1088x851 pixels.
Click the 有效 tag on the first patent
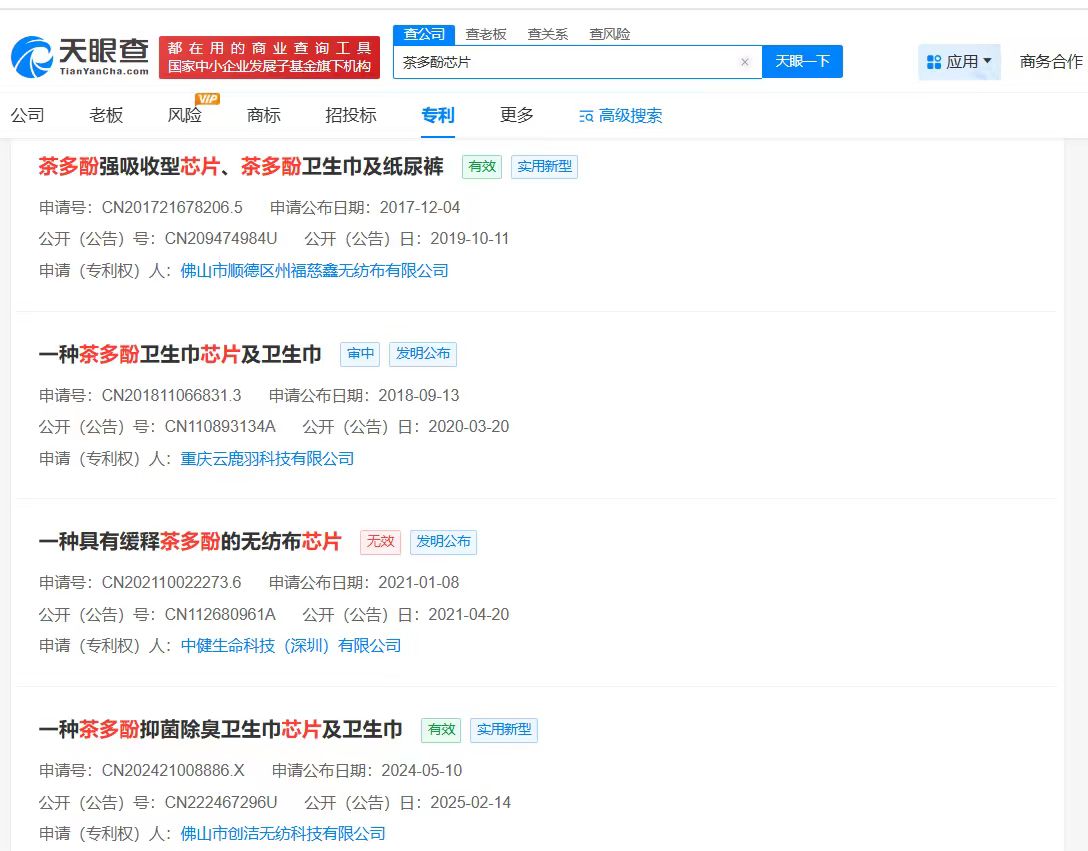[x=482, y=167]
